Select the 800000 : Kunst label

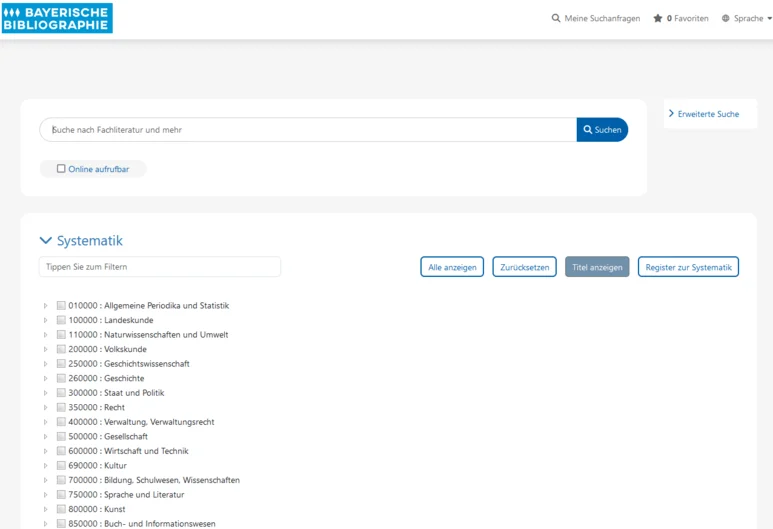(97, 509)
